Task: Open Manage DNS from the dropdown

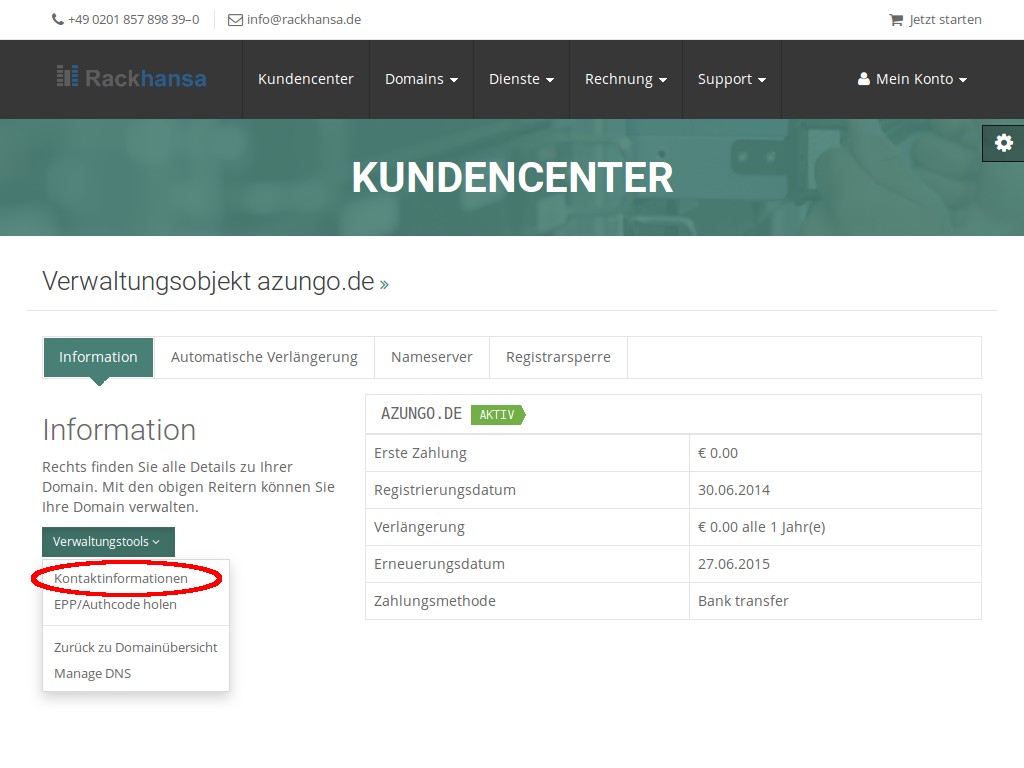Action: pos(92,673)
